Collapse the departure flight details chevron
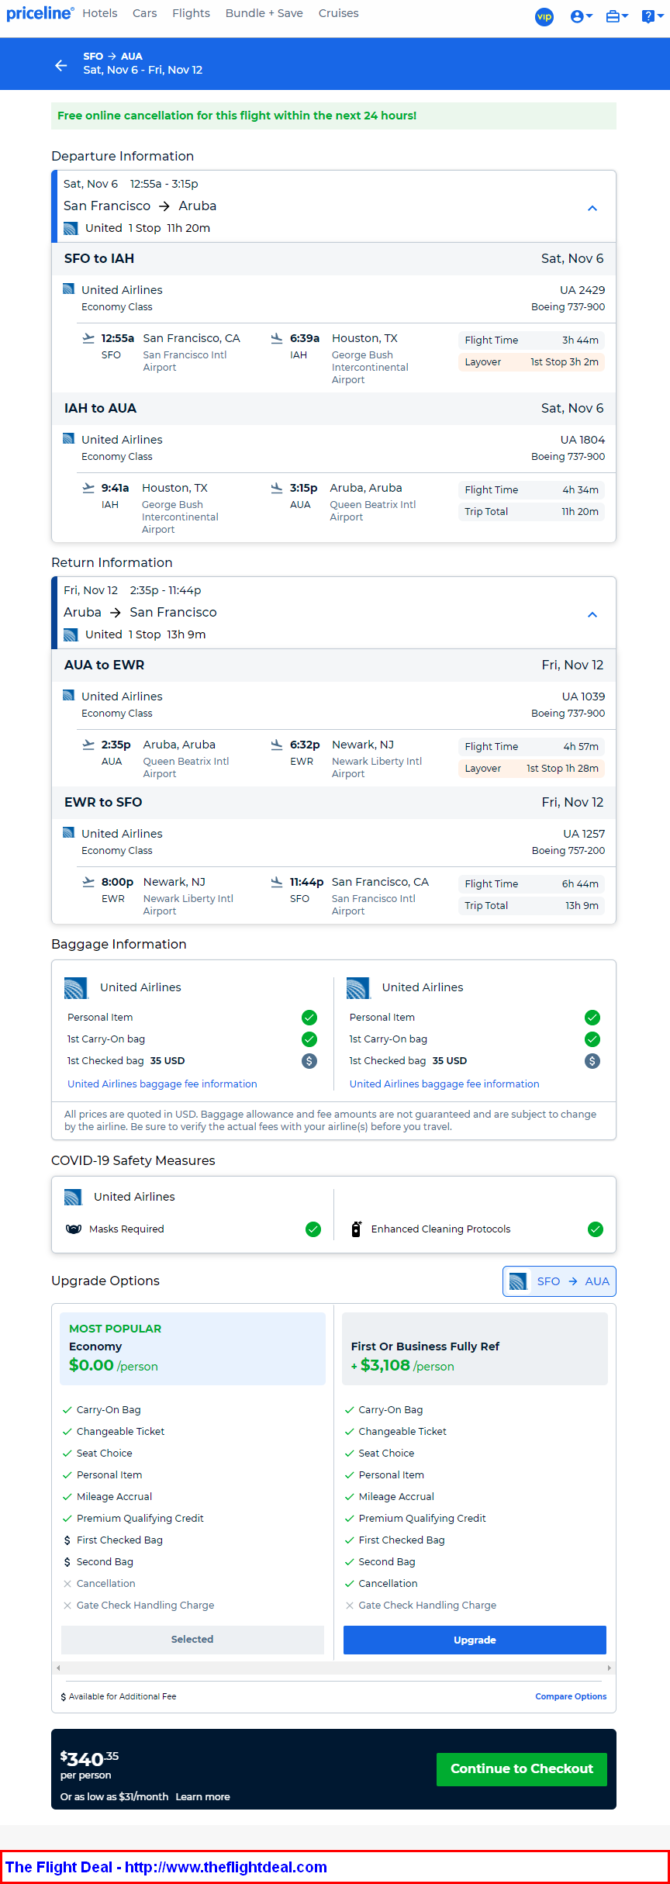This screenshot has width=670, height=1884. tap(592, 208)
